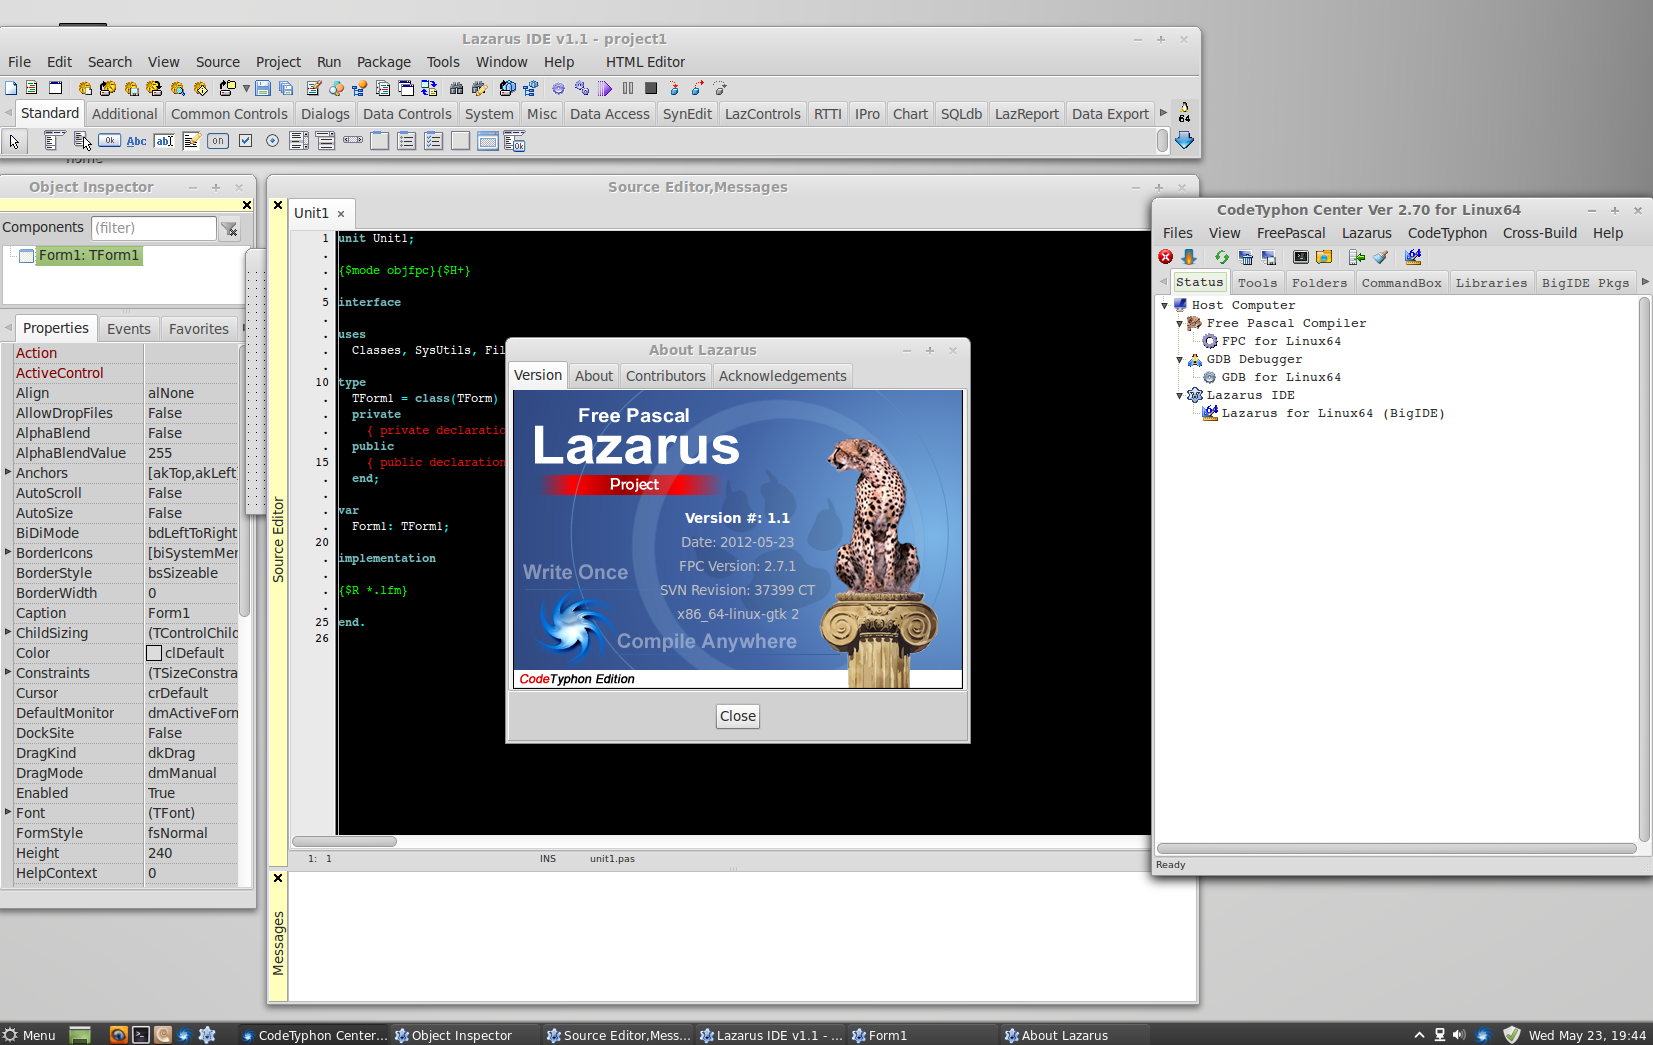Click the red stop icon in CodeTyphon Center

(1166, 257)
